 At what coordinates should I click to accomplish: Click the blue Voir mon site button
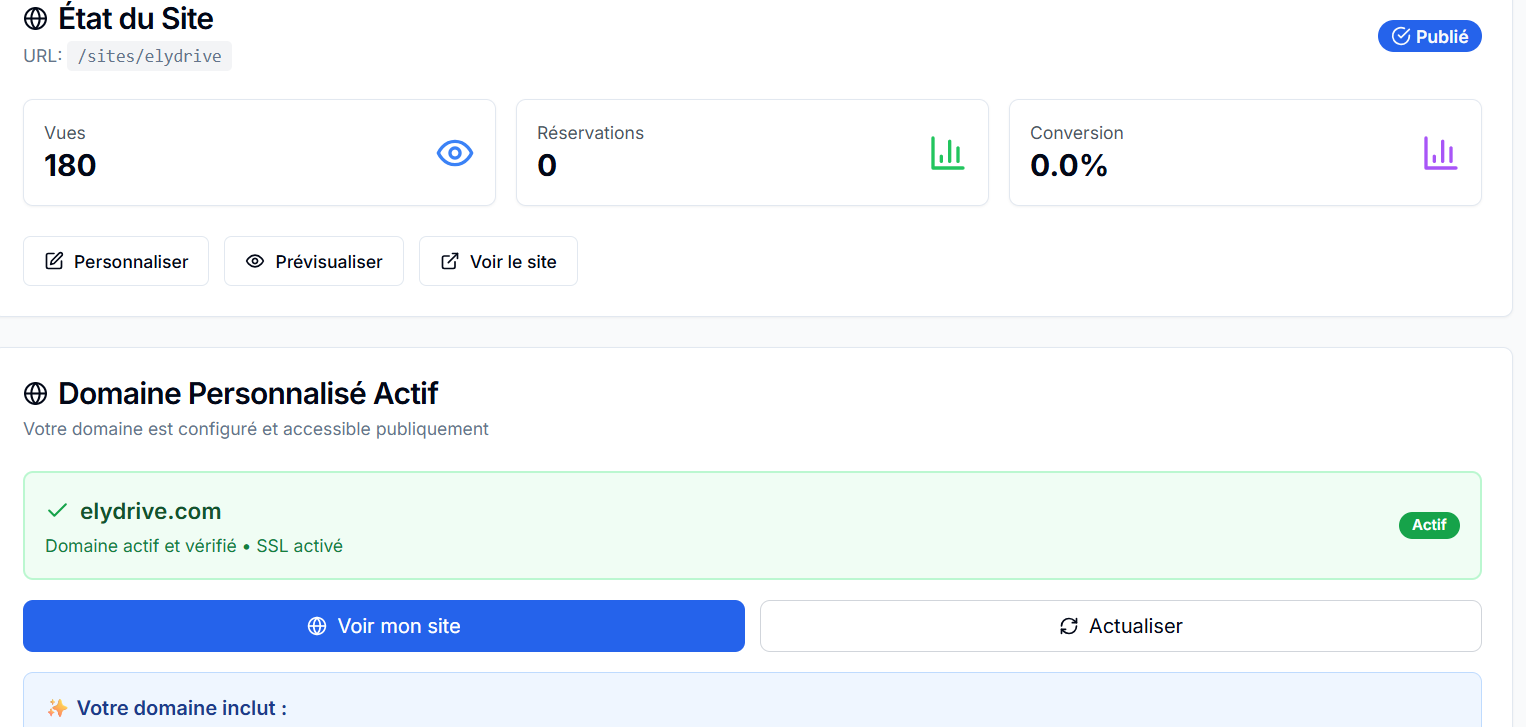click(x=383, y=625)
